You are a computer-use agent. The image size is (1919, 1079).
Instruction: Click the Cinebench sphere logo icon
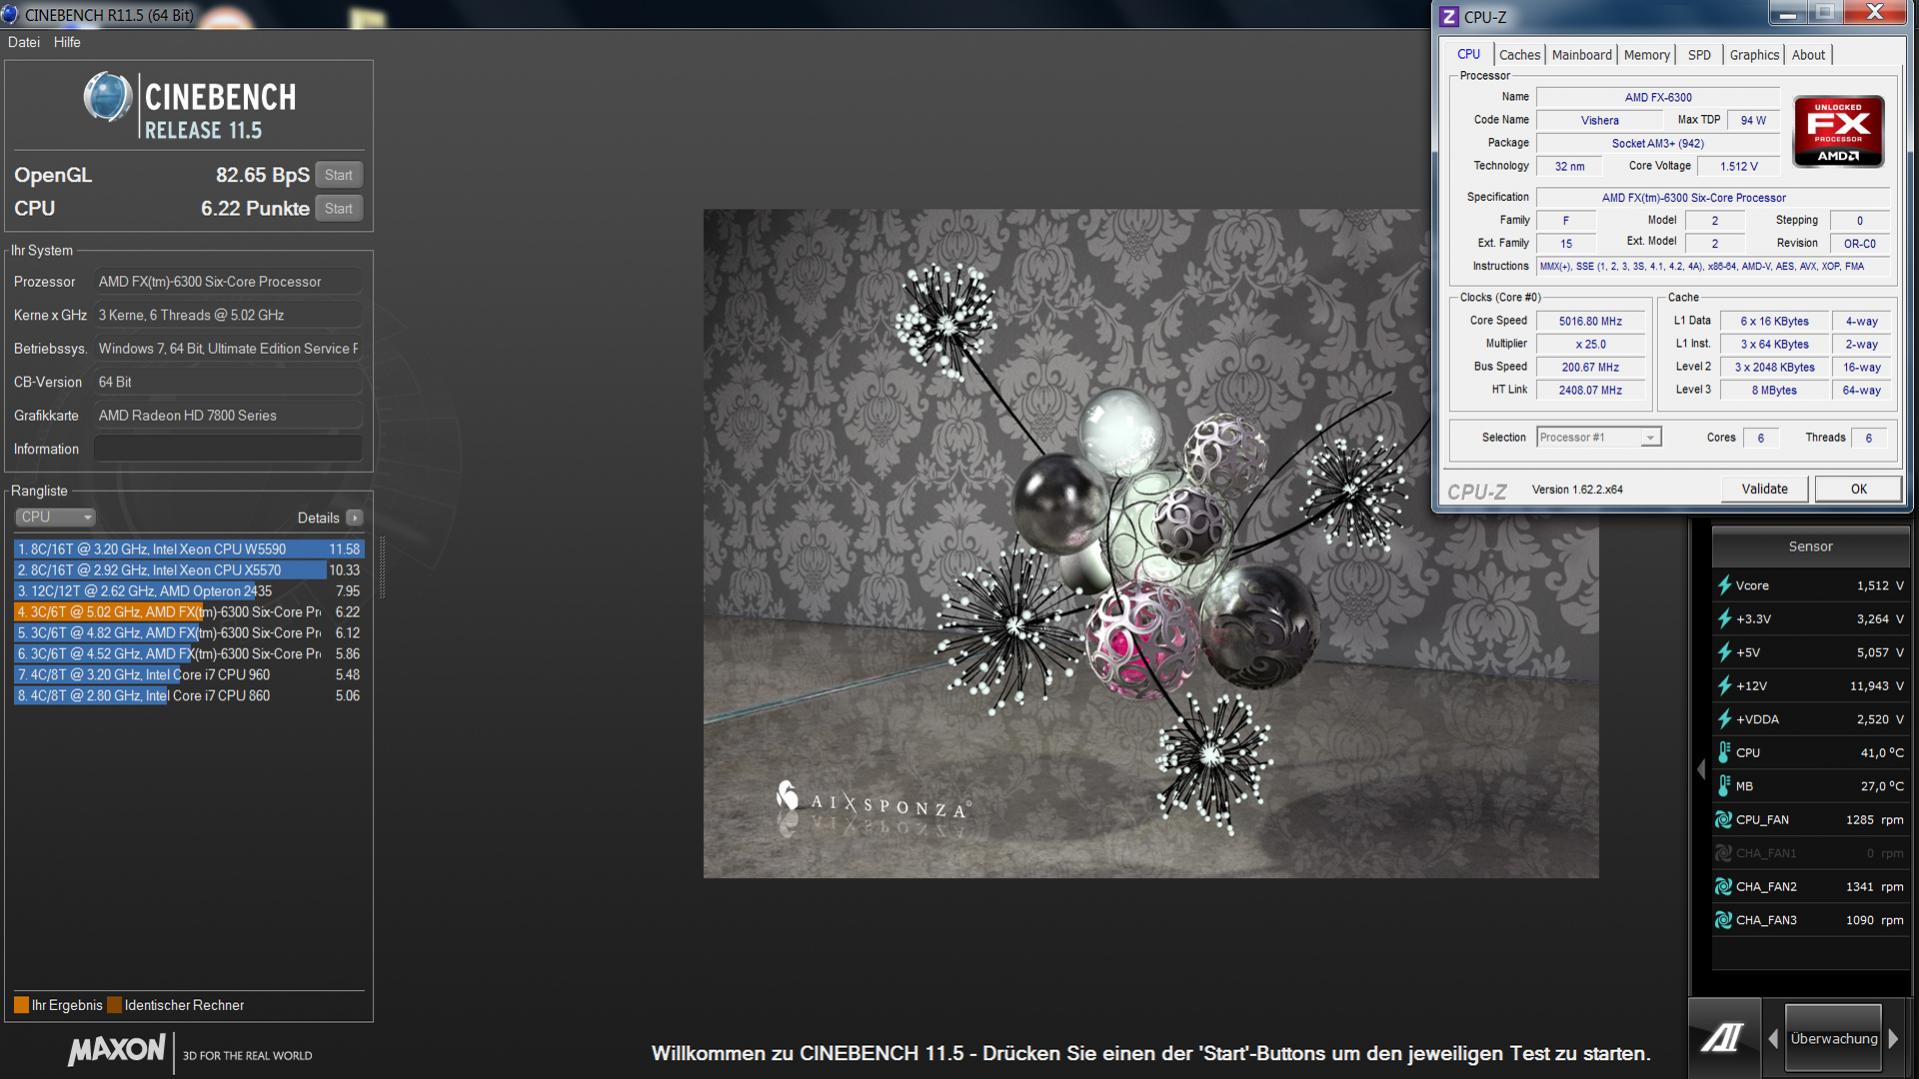[108, 98]
